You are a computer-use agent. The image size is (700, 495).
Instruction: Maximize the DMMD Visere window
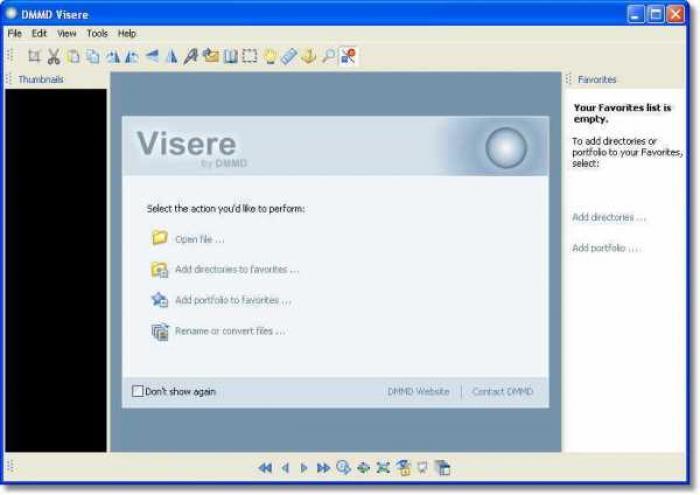click(x=656, y=14)
